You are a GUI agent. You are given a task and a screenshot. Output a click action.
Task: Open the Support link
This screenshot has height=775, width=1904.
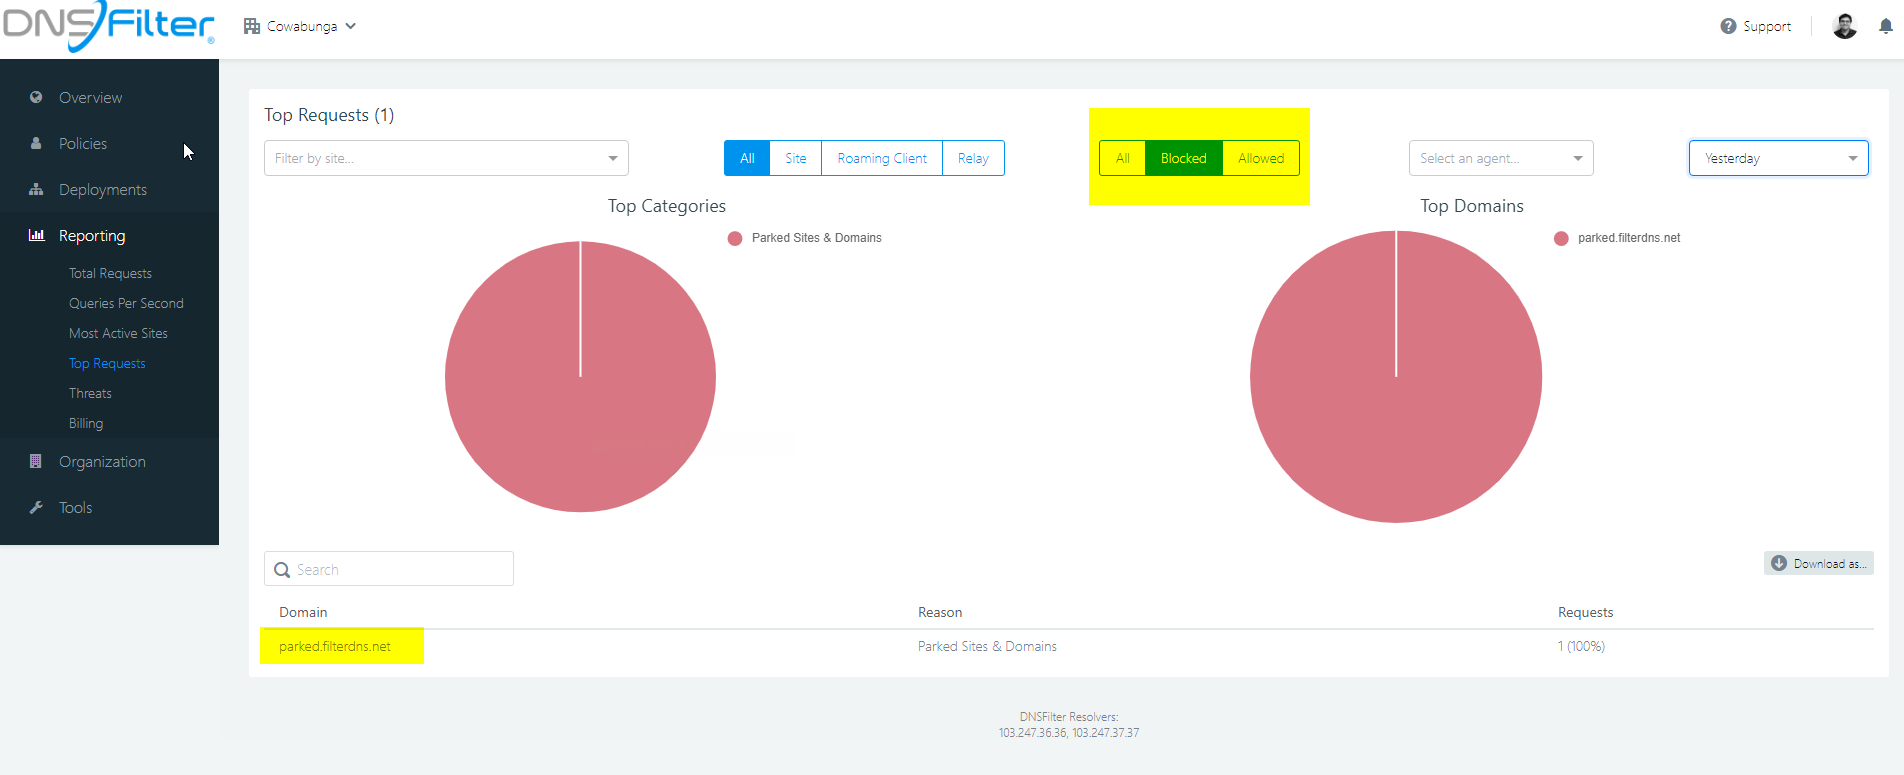click(1767, 26)
